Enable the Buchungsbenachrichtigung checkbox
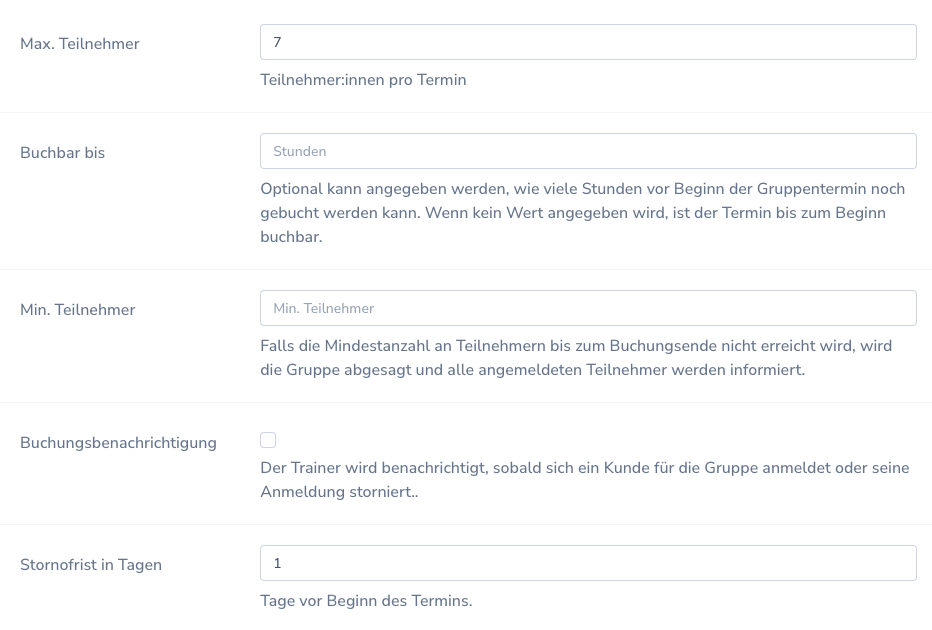932x630 pixels. click(x=268, y=440)
